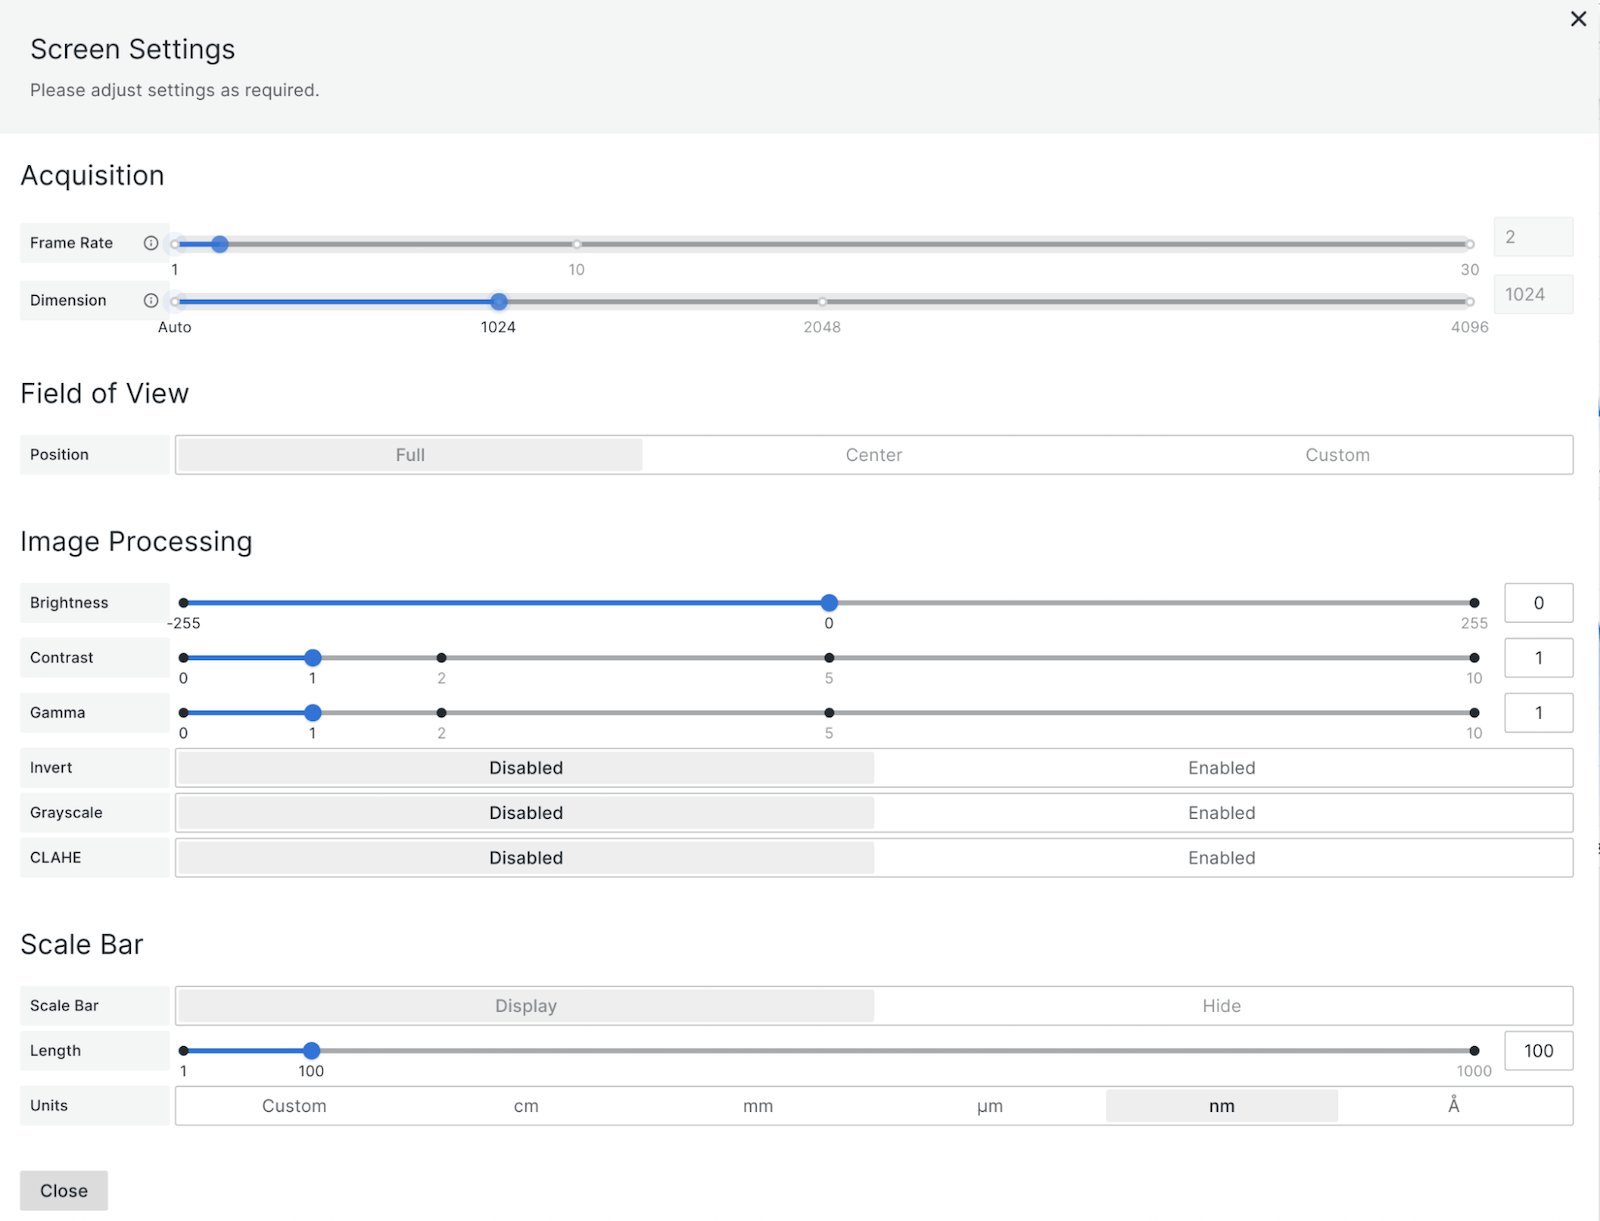Enable the Invert option
The height and width of the screenshot is (1221, 1600).
click(1221, 768)
